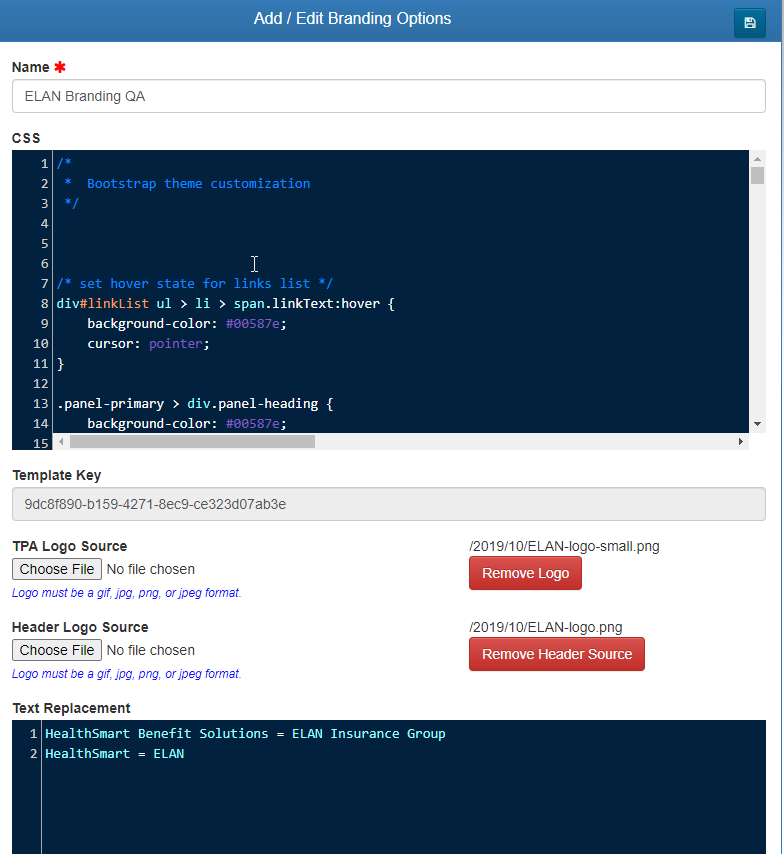Screen dimensions: 784x854
Task: Click the CSS editor scroll up arrow
Action: point(757,159)
